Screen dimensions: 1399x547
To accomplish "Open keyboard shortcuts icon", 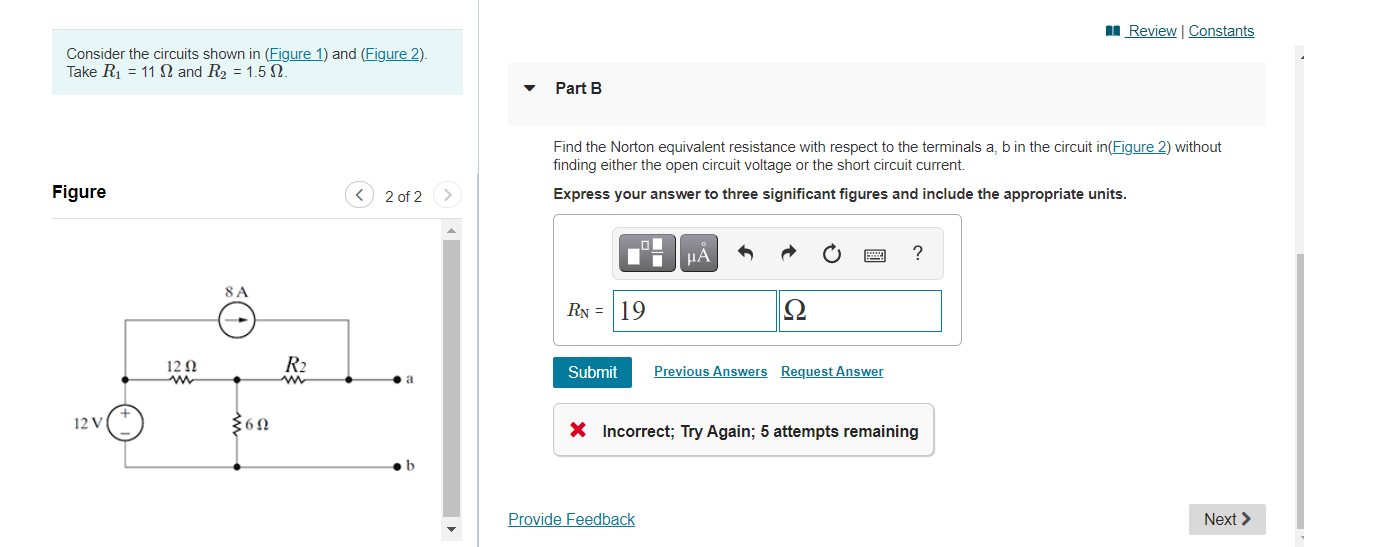I will 875,255.
